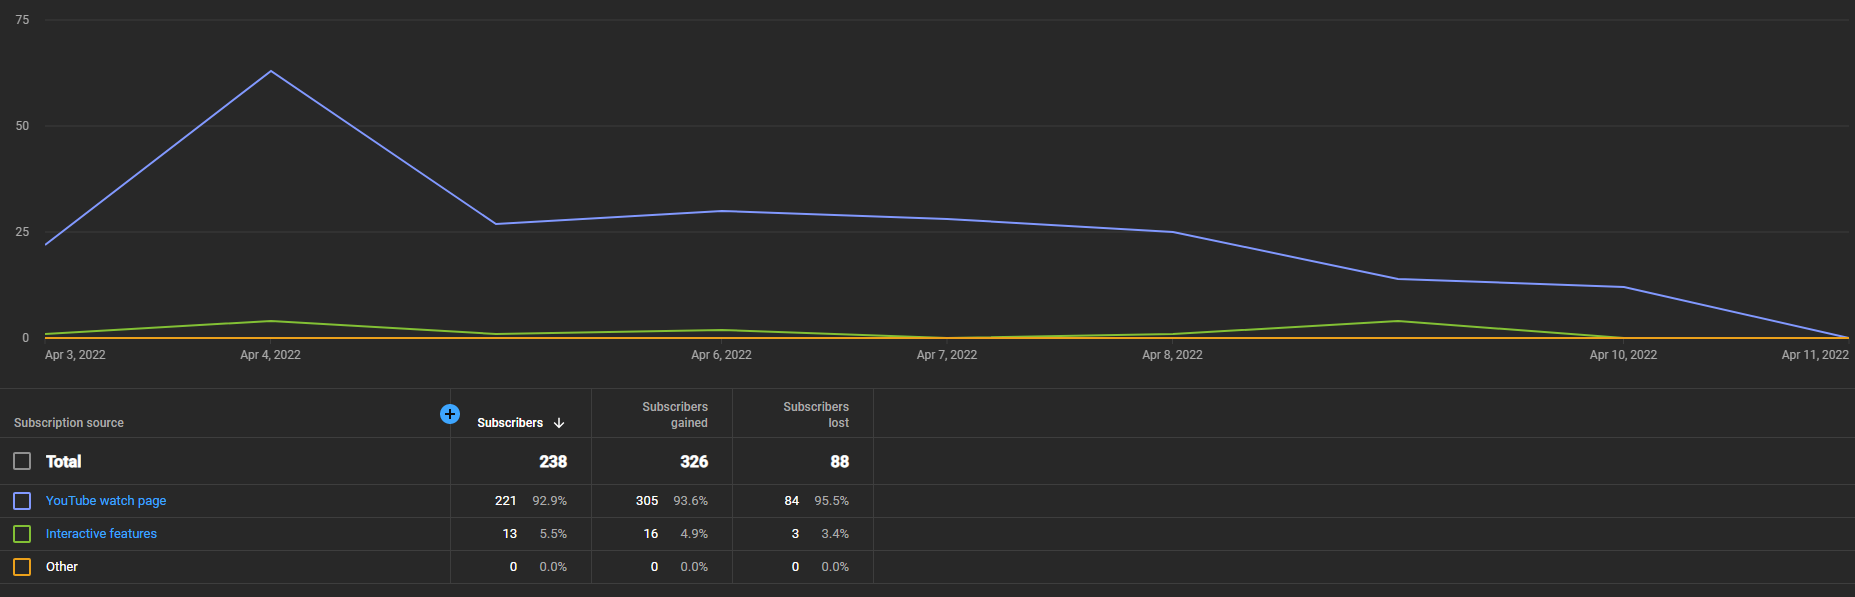Viewport: 1855px width, 597px height.
Task: Click the y-axis label 75
Action: (x=22, y=20)
